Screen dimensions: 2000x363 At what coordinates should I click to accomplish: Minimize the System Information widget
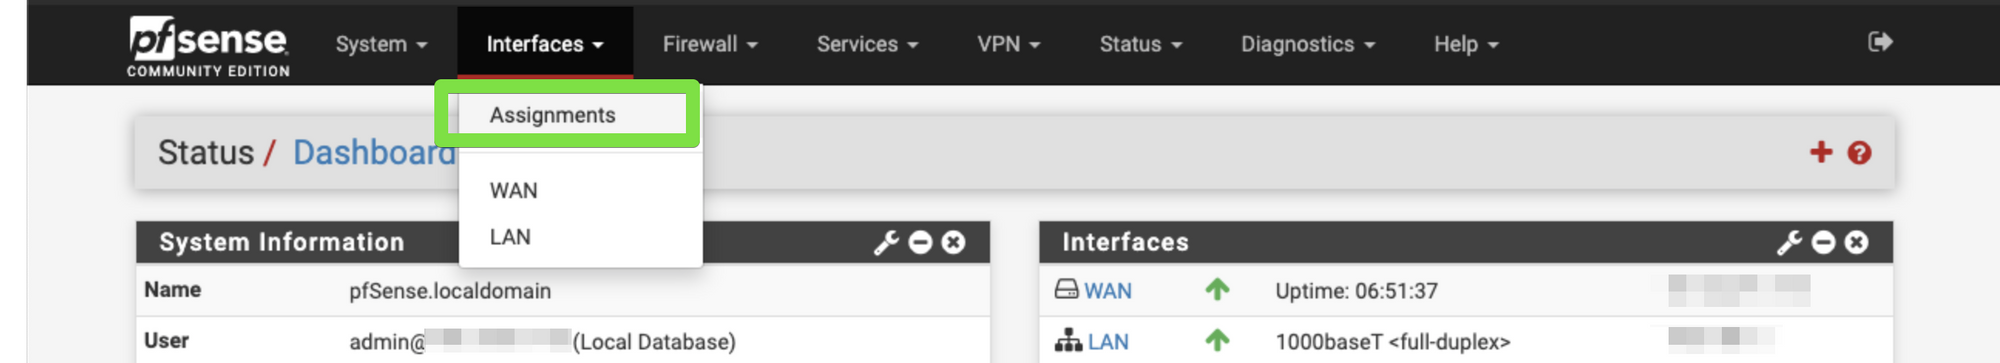(x=921, y=242)
